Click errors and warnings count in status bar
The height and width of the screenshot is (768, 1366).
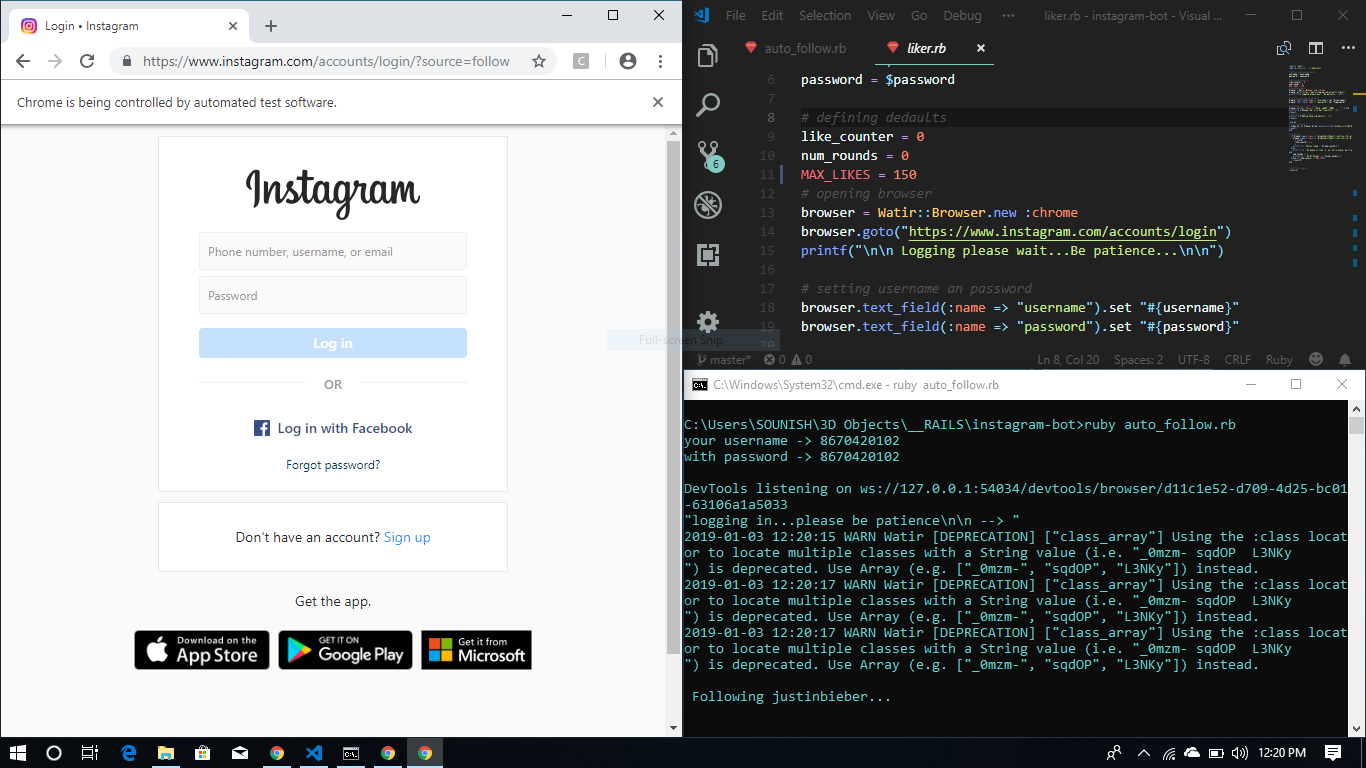788,359
